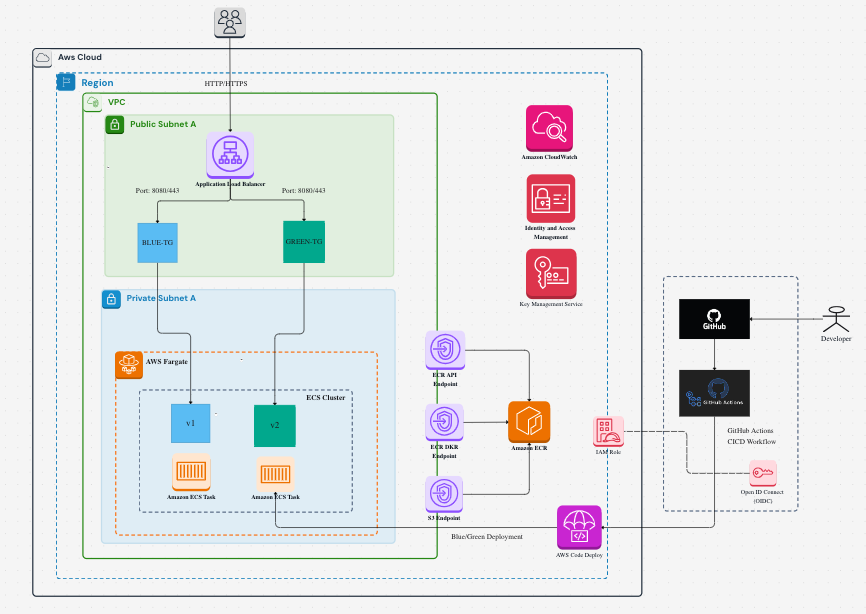Select the 'Private Subnet A' label
Image resolution: width=866 pixels, height=614 pixels.
click(161, 298)
